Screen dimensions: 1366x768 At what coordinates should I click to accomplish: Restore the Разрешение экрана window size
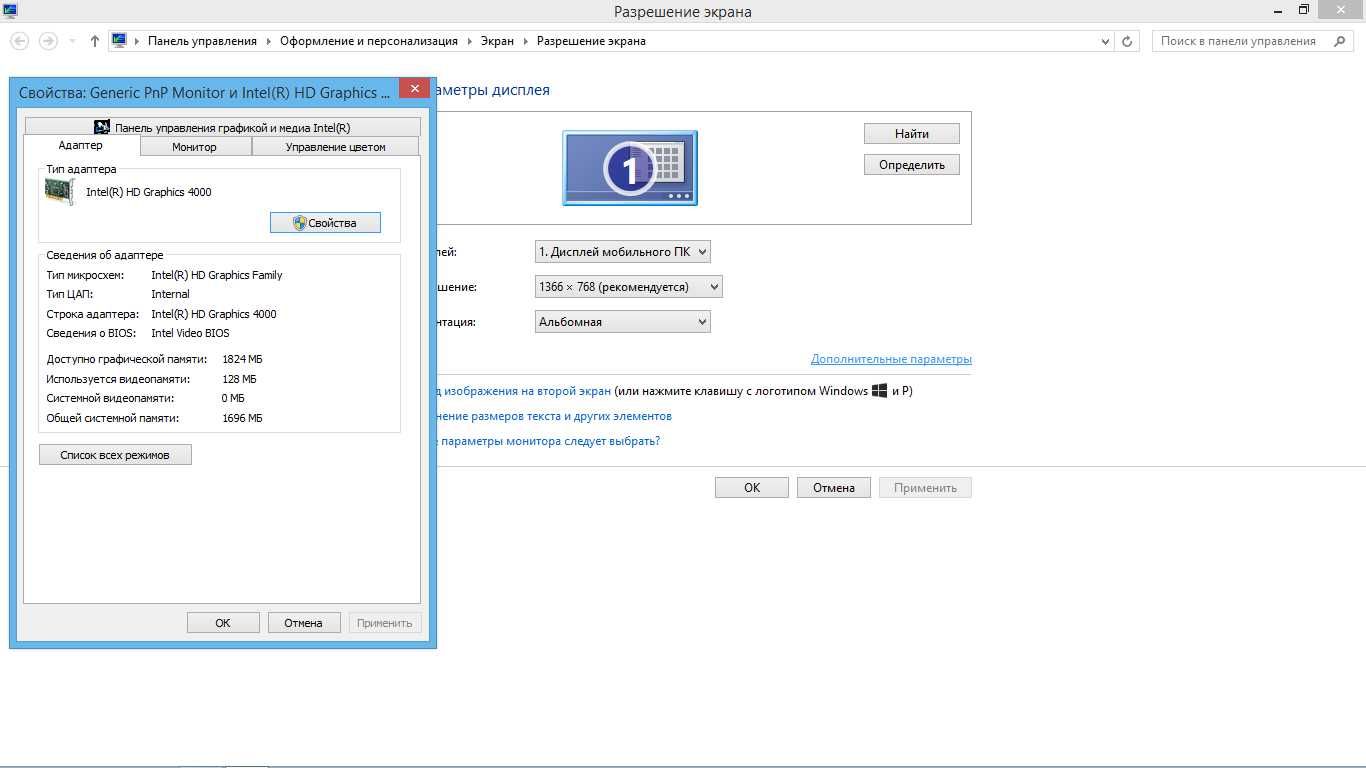pos(1303,10)
